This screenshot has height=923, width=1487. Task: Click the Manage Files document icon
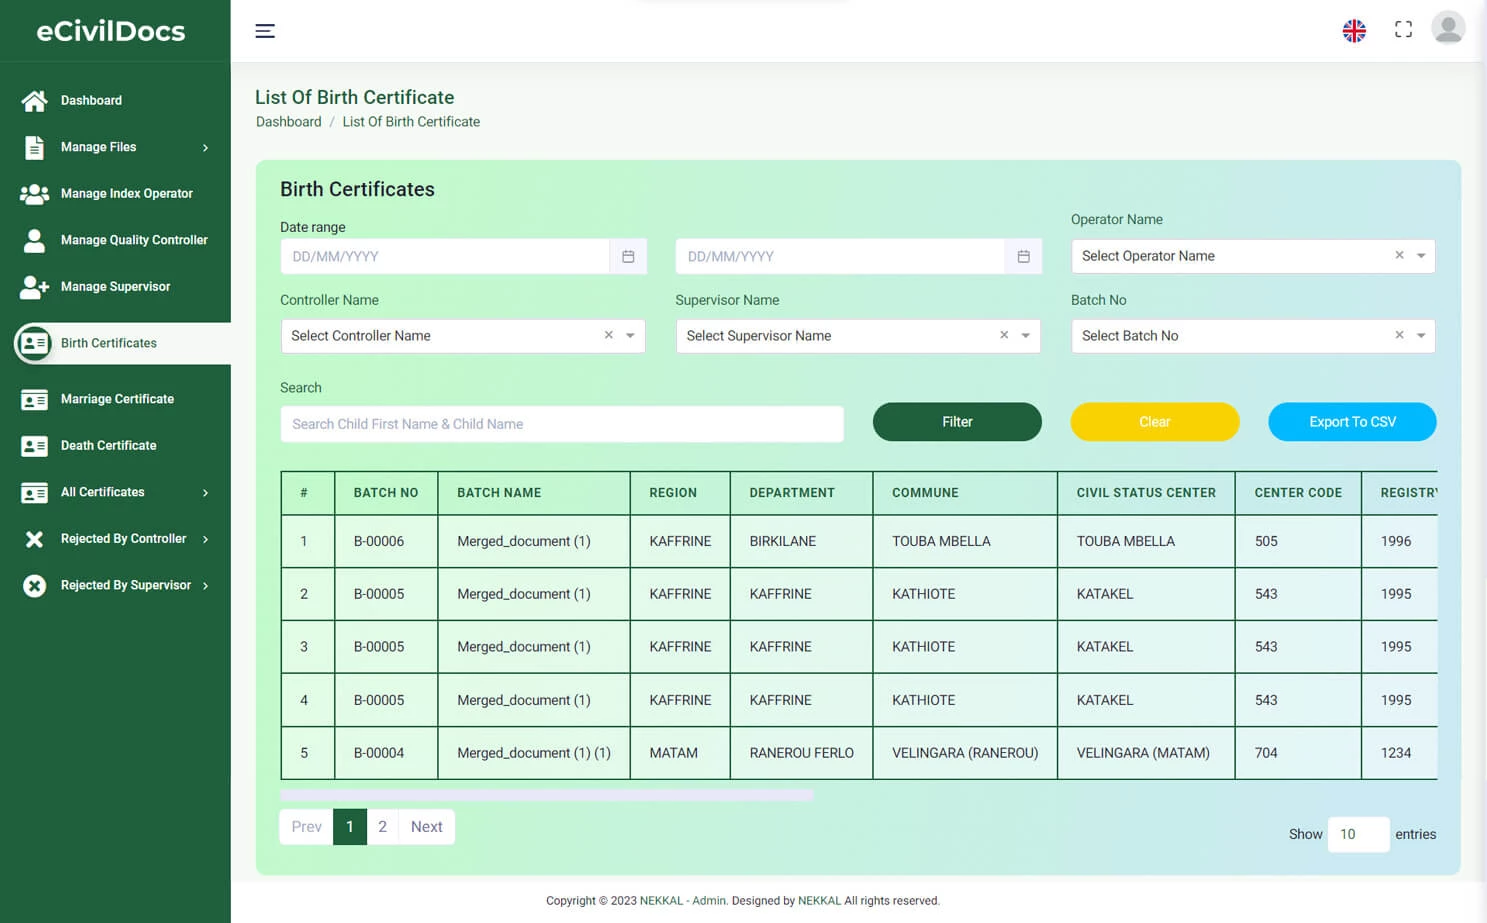[34, 147]
